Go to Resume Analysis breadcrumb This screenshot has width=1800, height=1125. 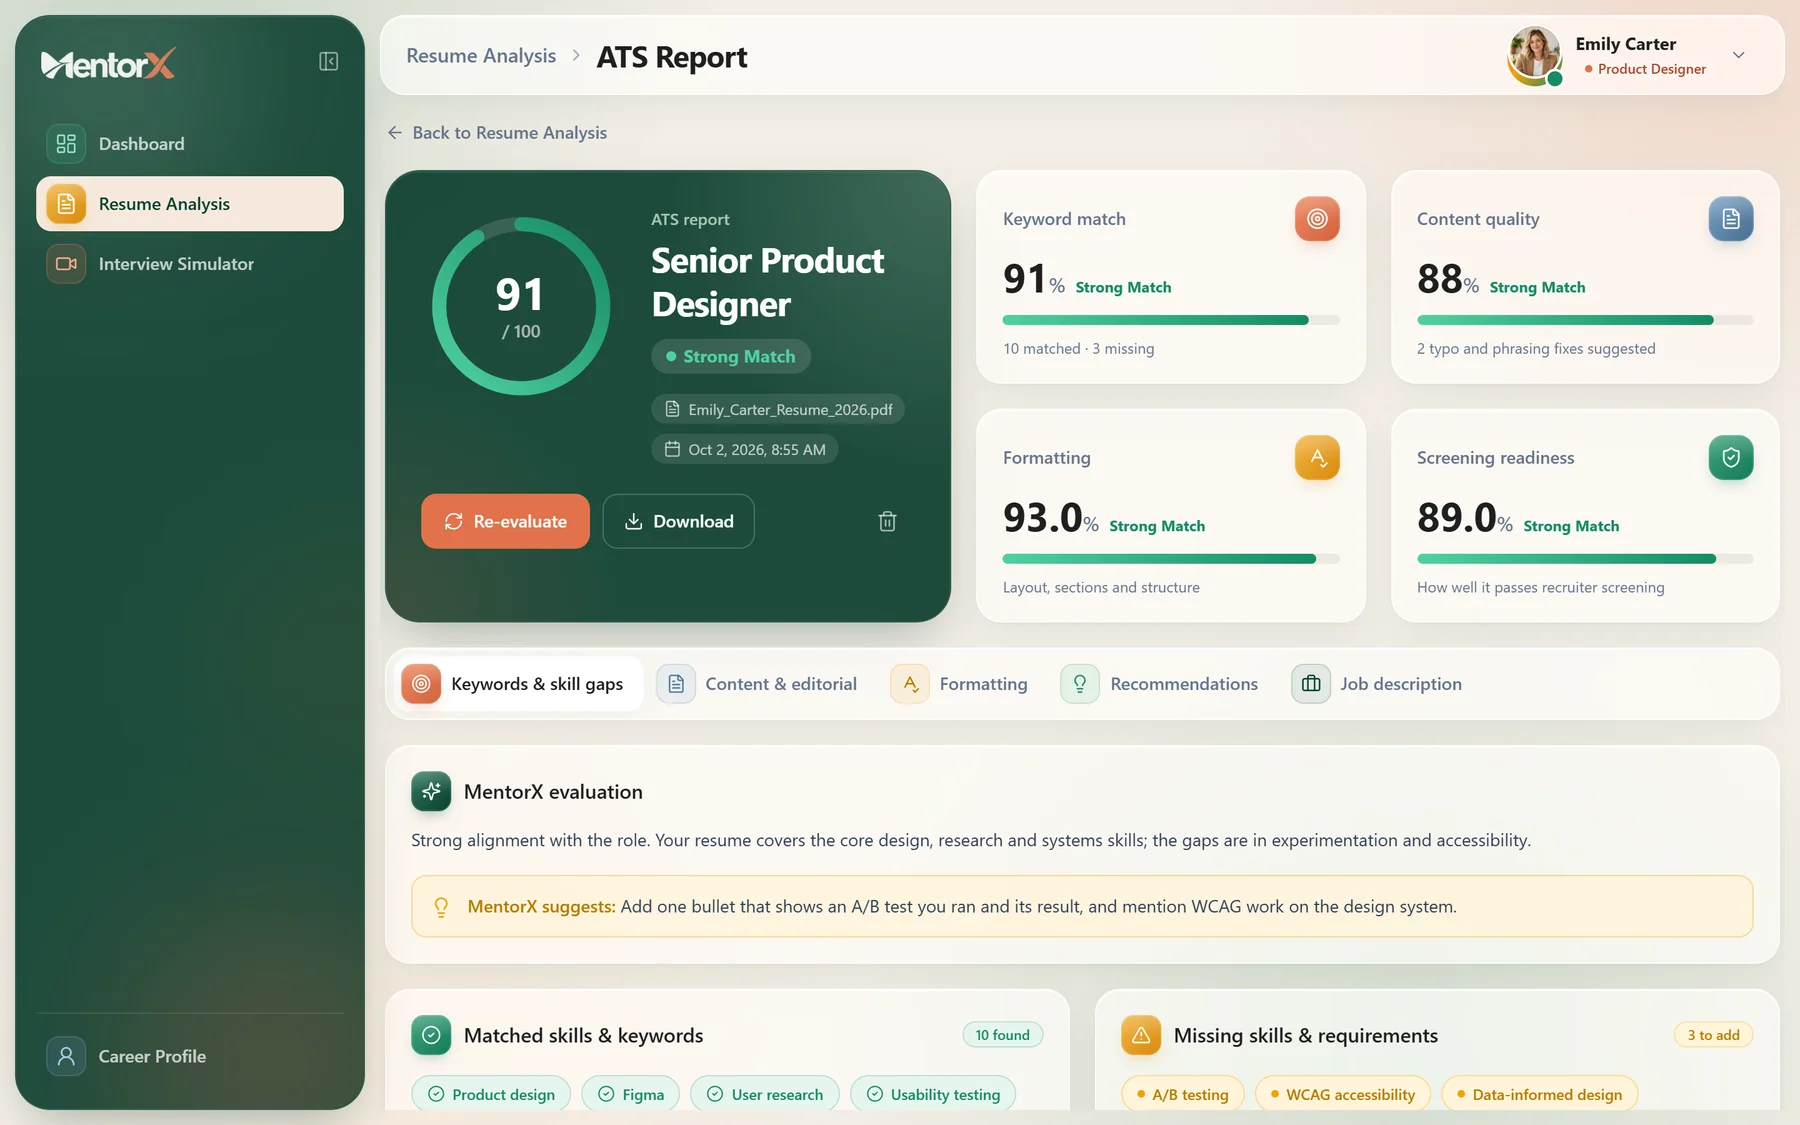(x=481, y=56)
